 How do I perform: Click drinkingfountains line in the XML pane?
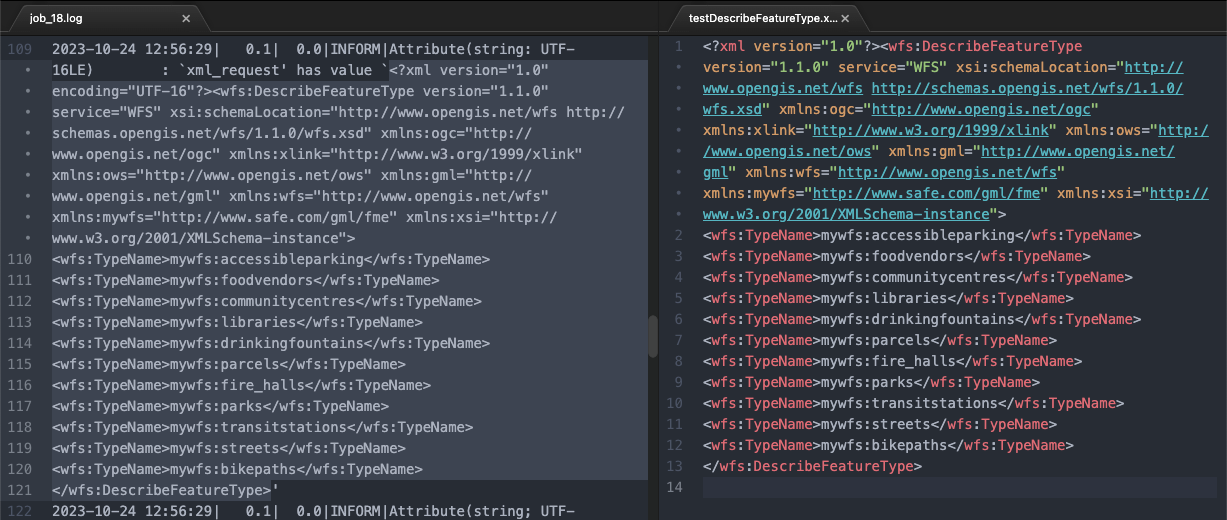pos(922,319)
